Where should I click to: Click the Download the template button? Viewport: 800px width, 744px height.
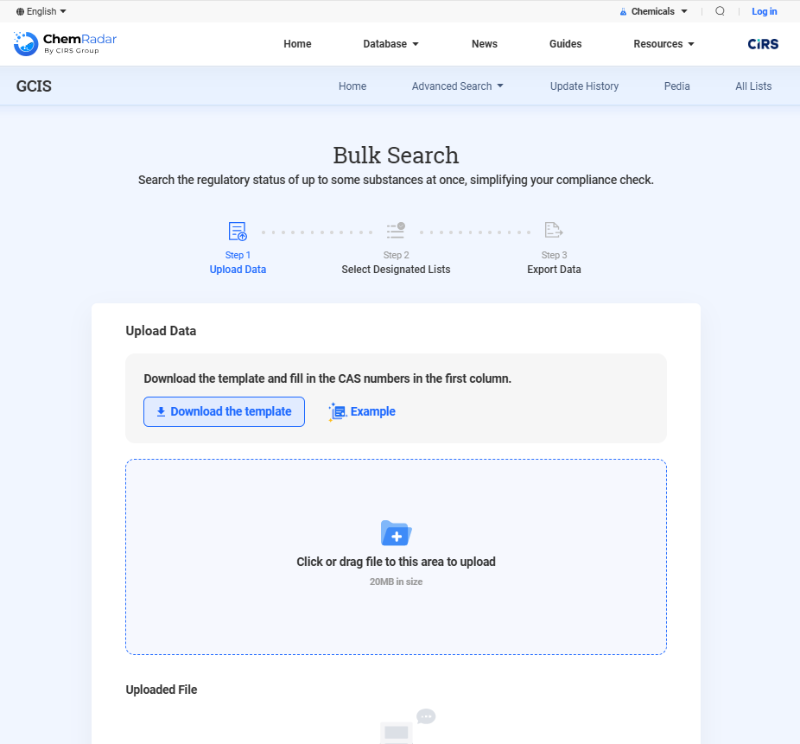click(x=224, y=412)
